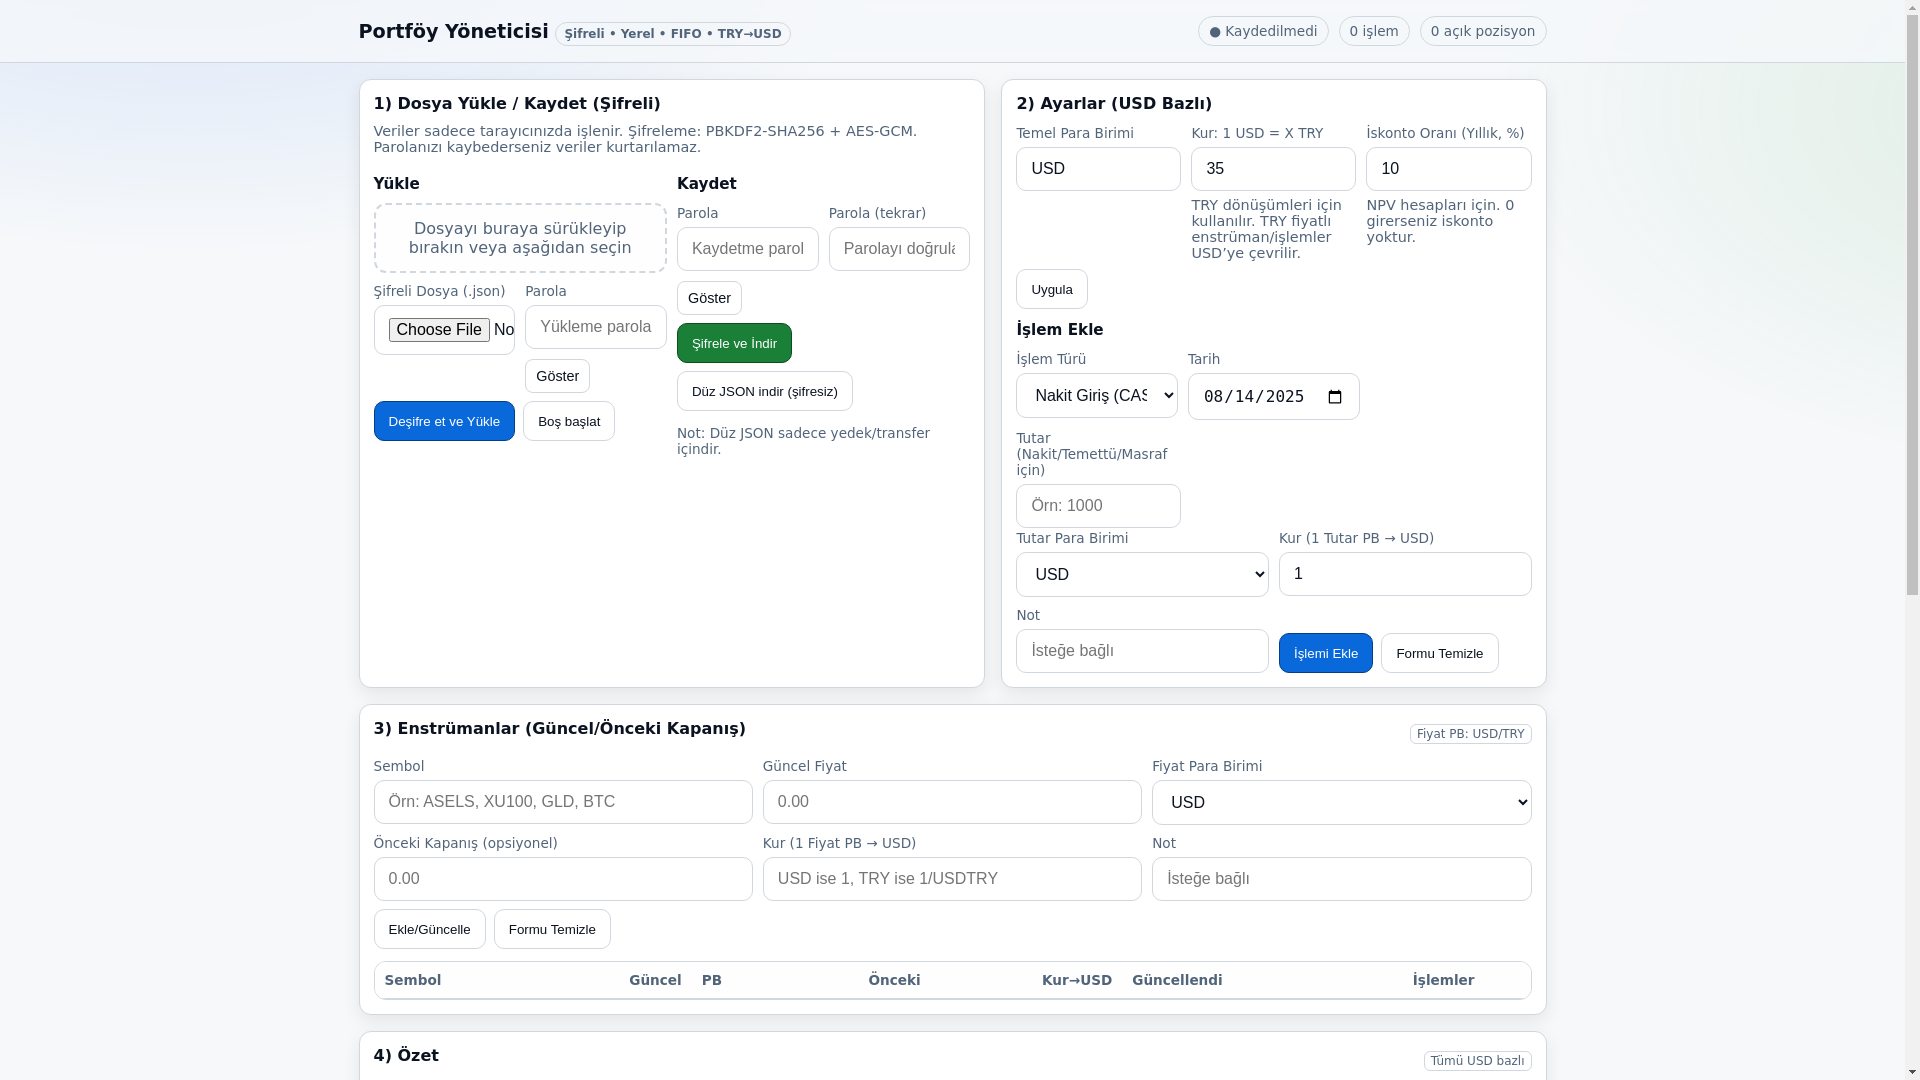Click the Sembol table column header
The height and width of the screenshot is (1080, 1920).
pos(413,980)
